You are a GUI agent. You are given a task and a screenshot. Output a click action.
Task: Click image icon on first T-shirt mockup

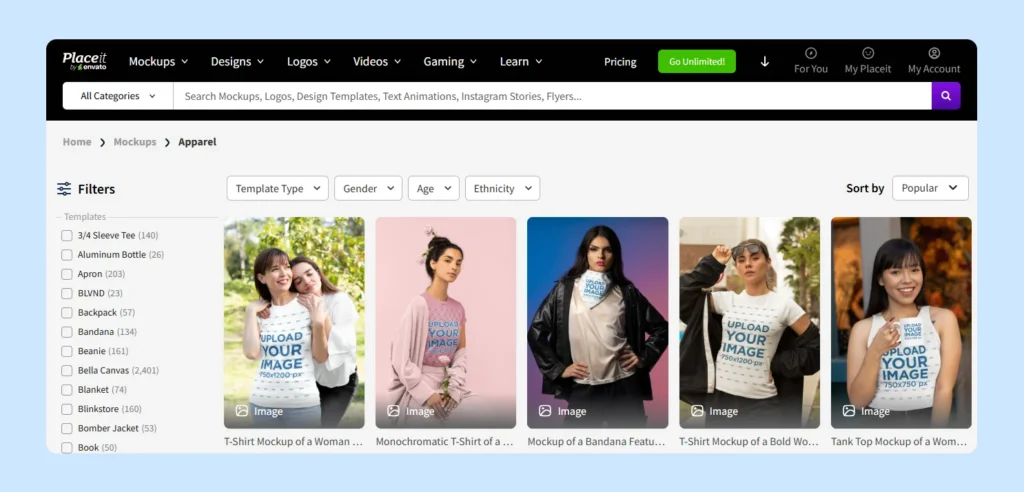coord(242,411)
